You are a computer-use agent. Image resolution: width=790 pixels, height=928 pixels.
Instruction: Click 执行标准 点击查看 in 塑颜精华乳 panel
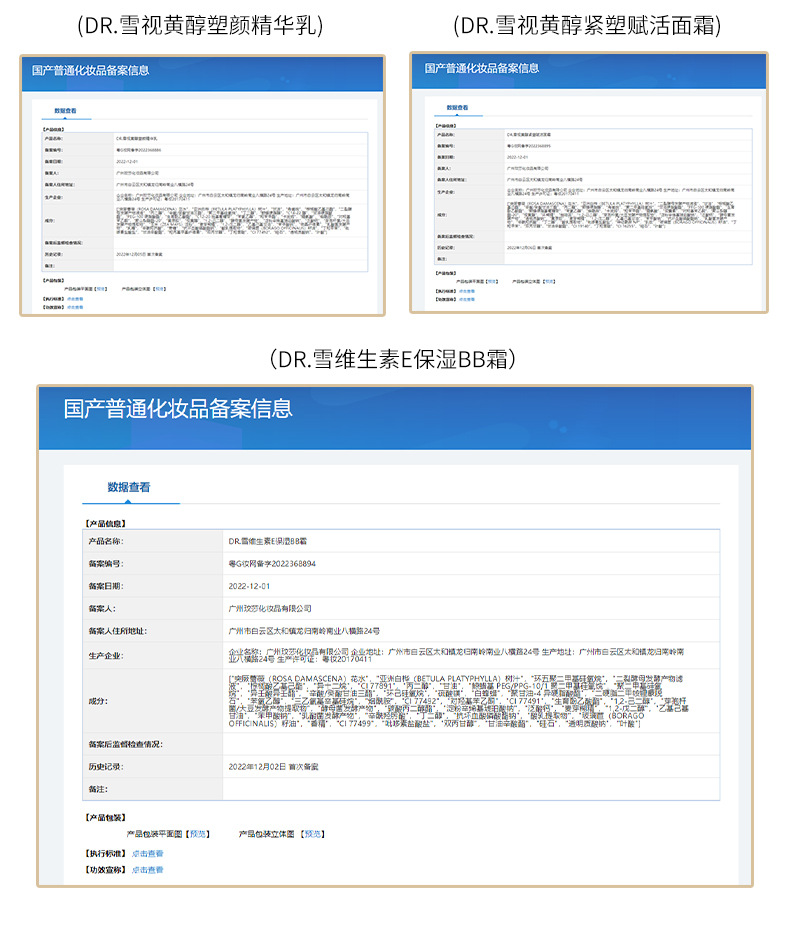click(x=75, y=299)
